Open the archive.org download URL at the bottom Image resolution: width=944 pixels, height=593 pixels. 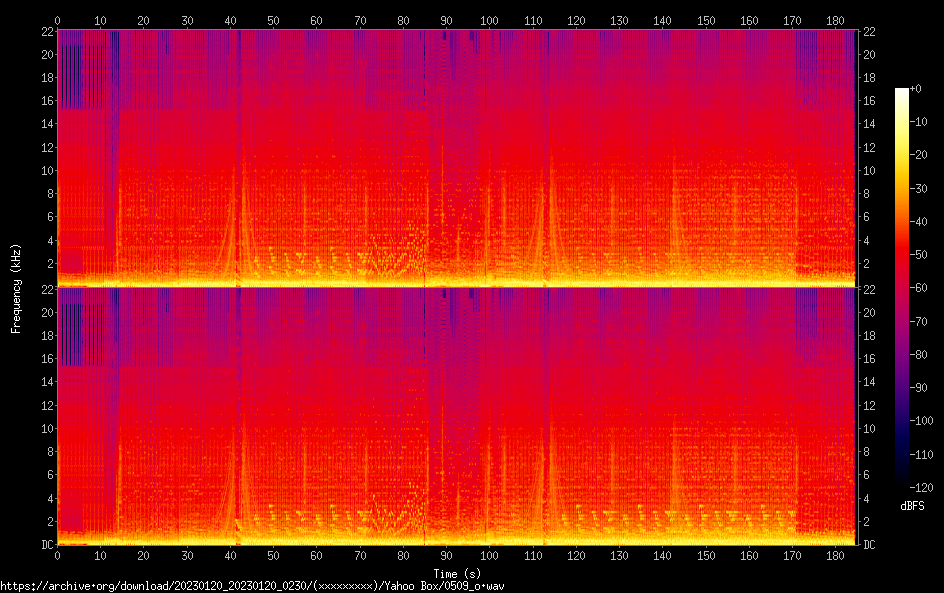(x=252, y=585)
